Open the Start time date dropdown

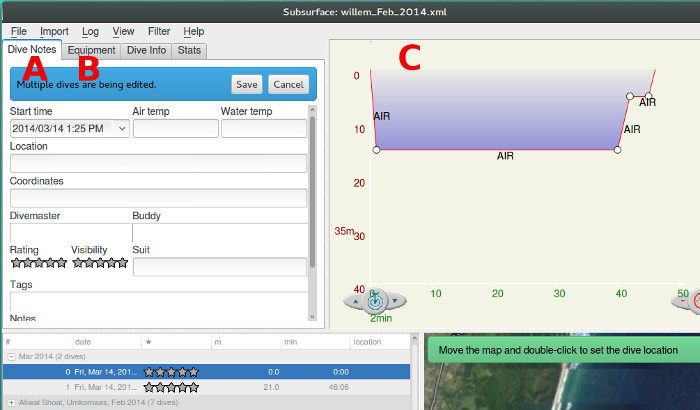point(122,128)
